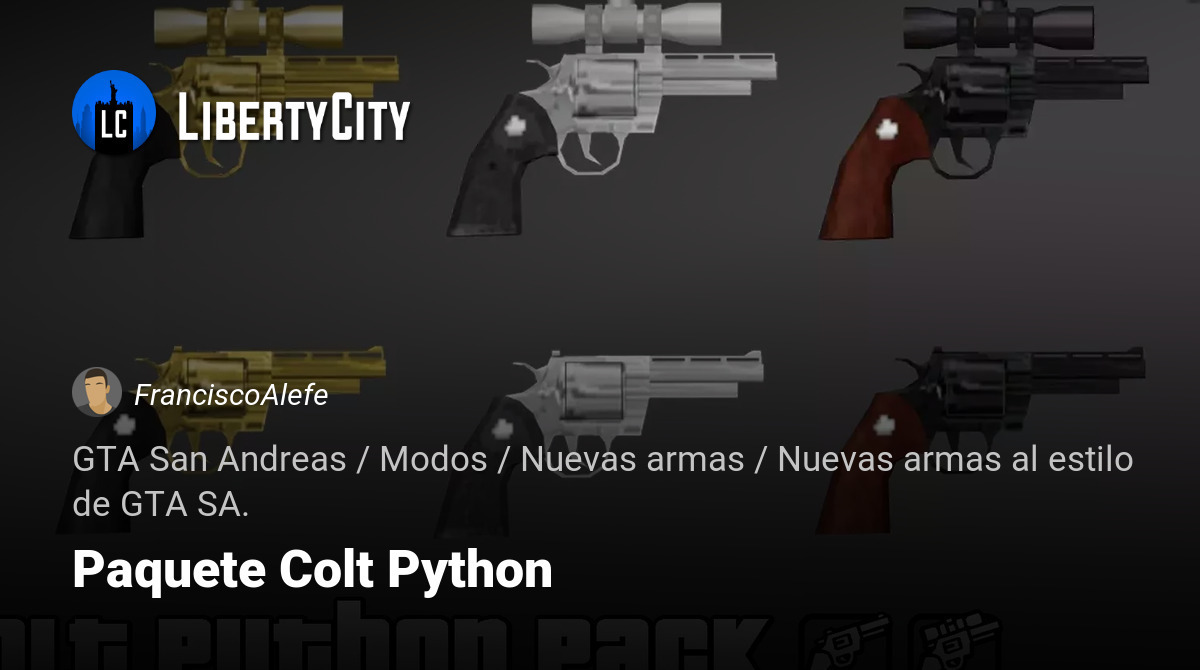The width and height of the screenshot is (1200, 670).
Task: Open the first Nuevas armas breadcrumb category
Action: click(632, 460)
